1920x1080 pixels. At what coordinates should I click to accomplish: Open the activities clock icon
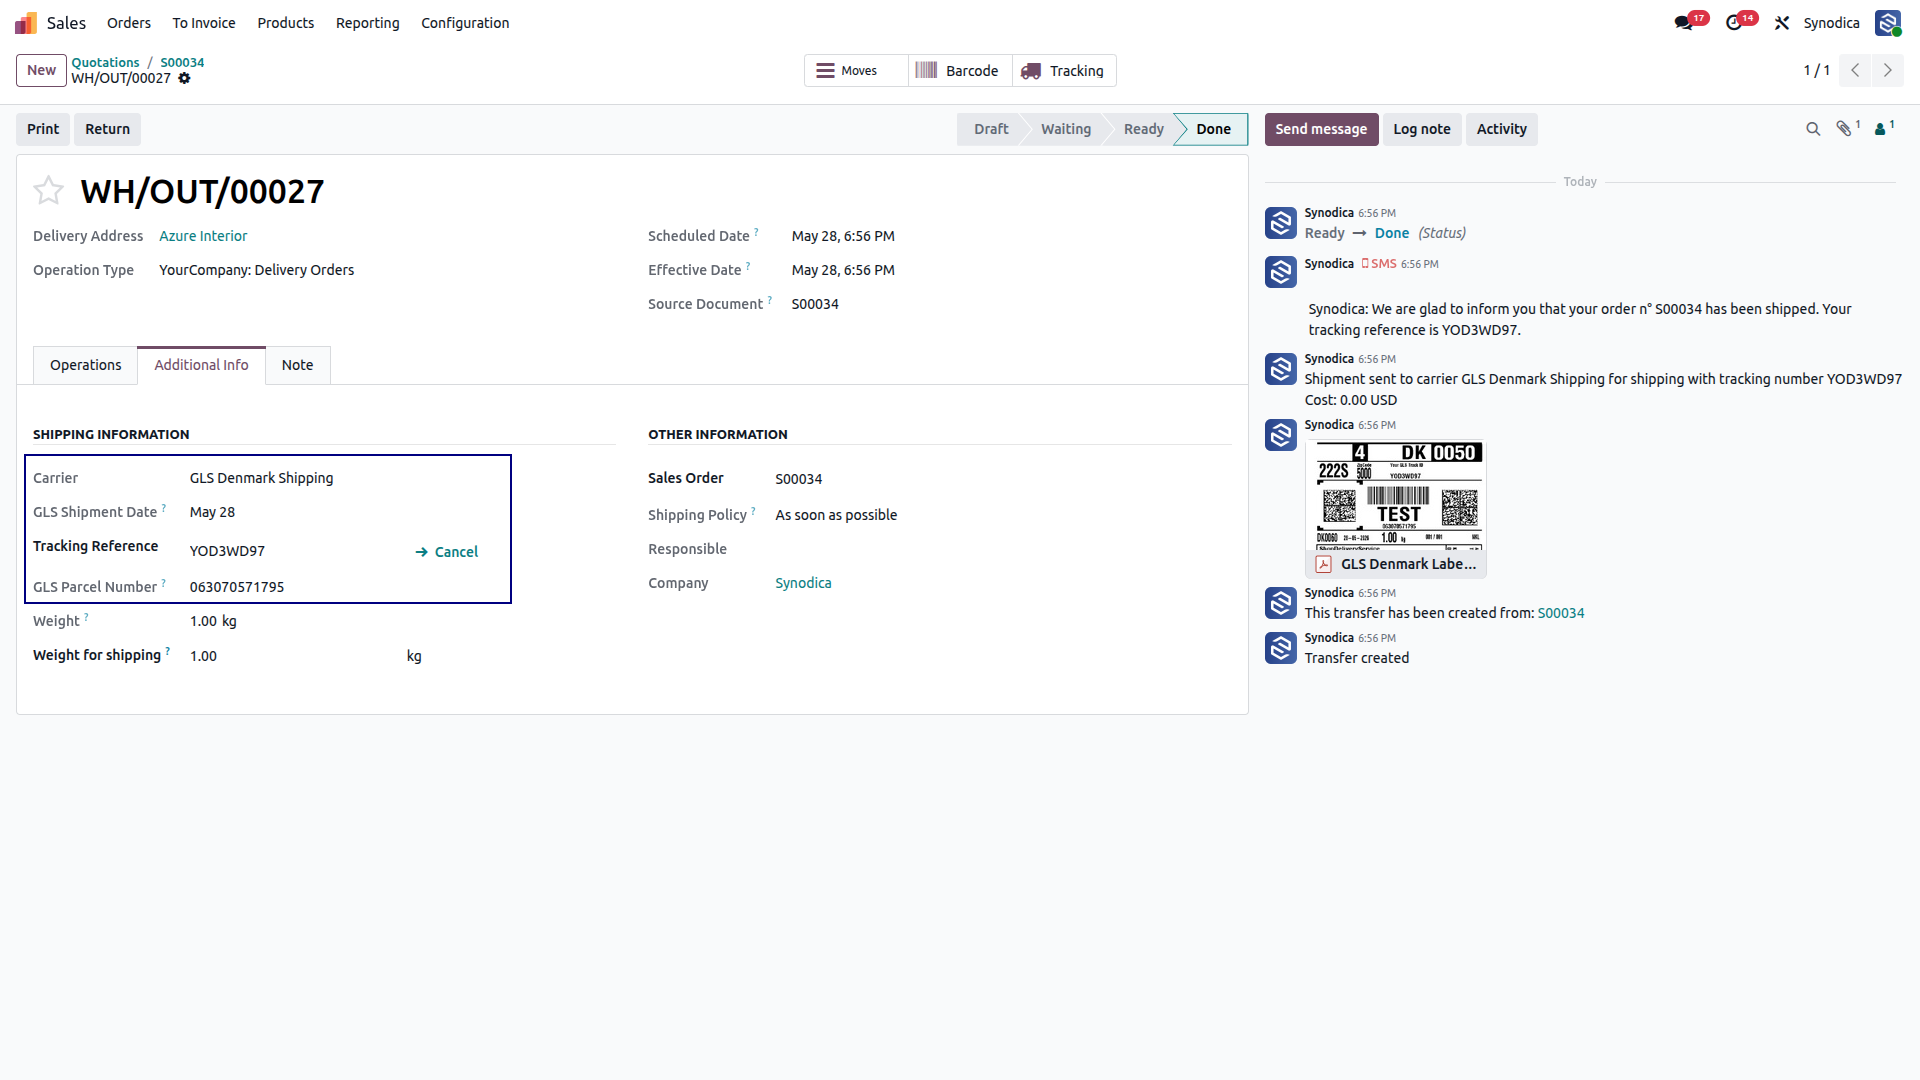1734,22
